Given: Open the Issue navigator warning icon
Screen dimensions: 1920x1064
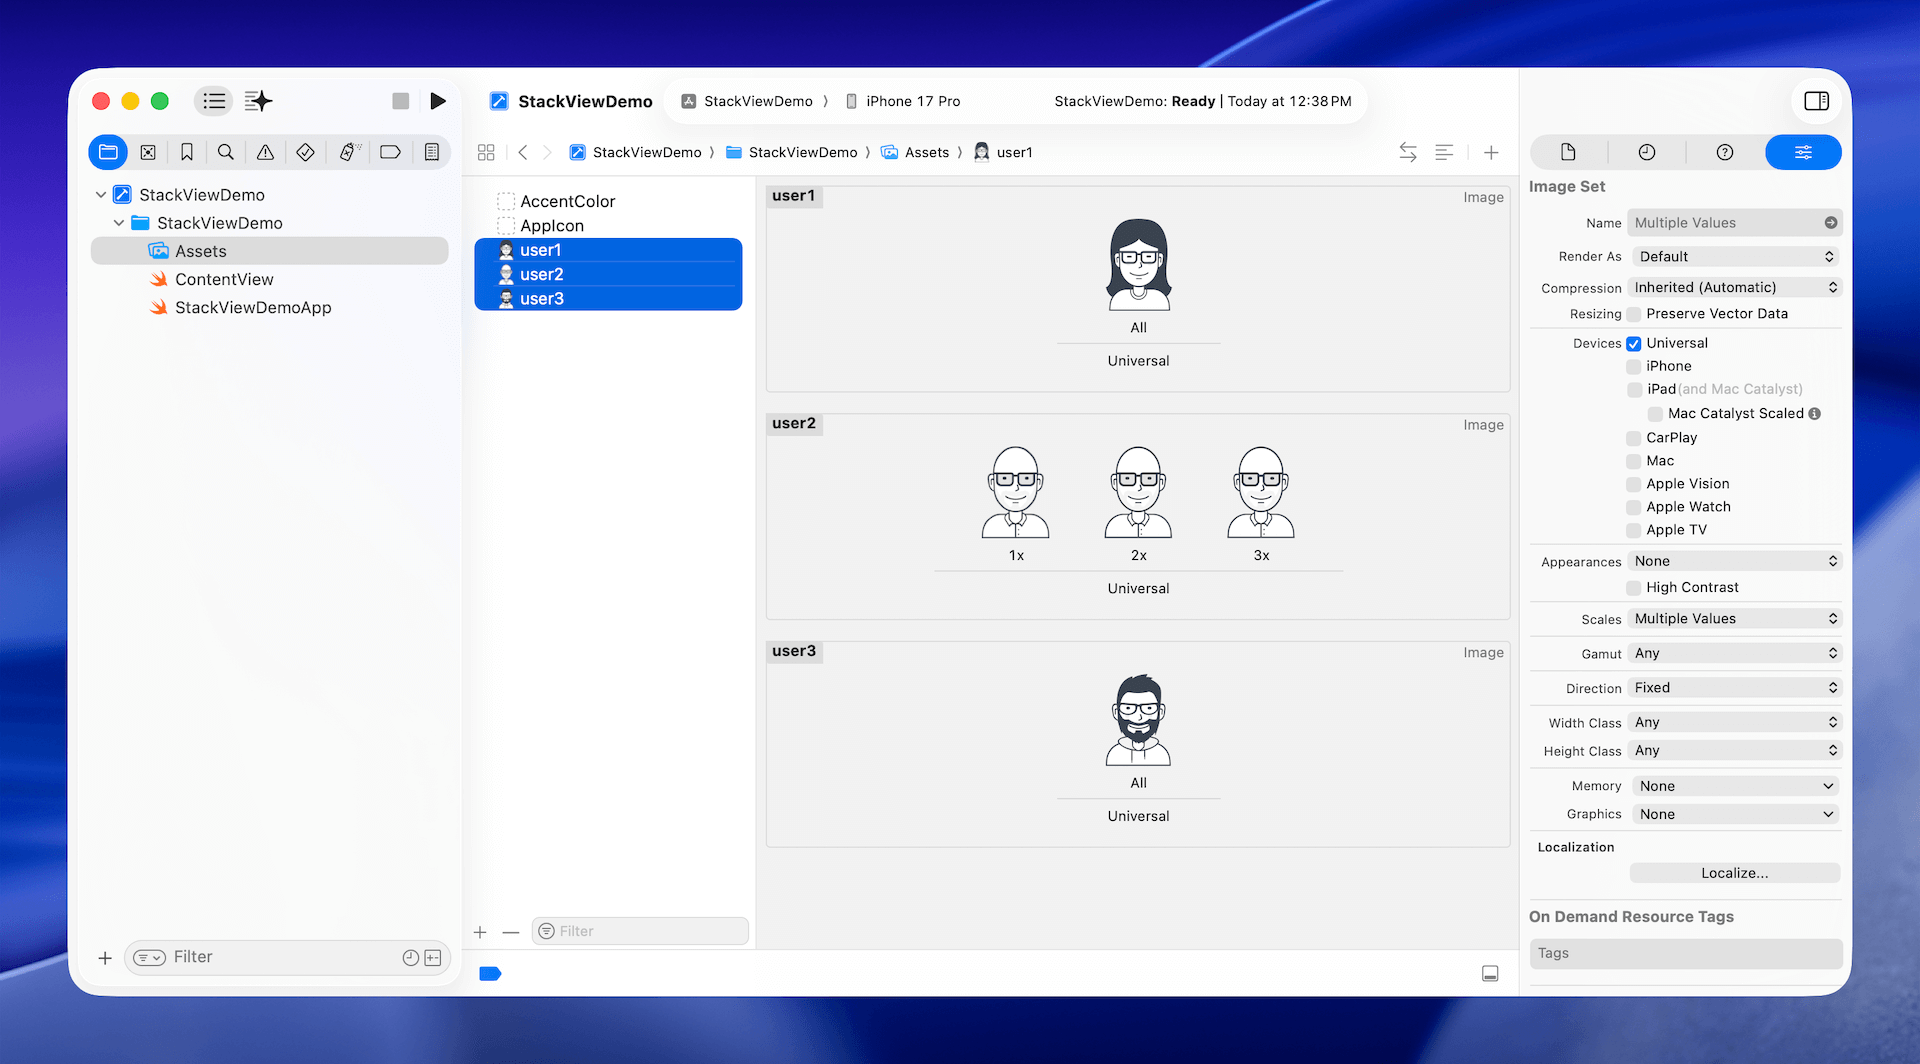Looking at the screenshot, I should (x=265, y=152).
